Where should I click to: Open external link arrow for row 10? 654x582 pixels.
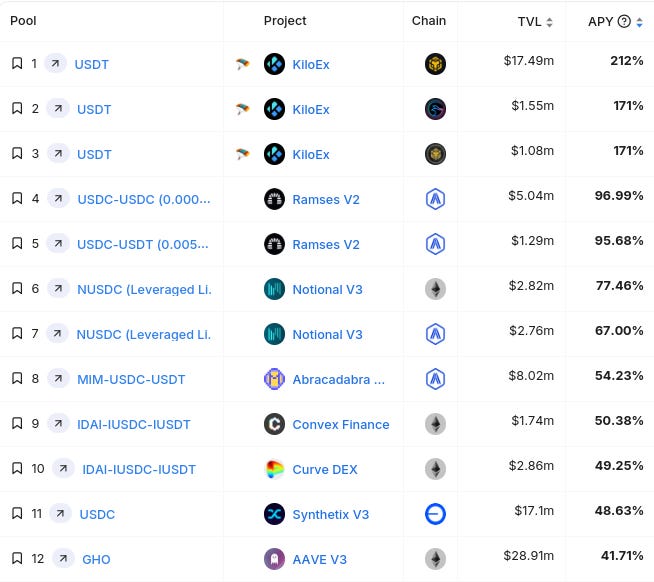tap(63, 469)
